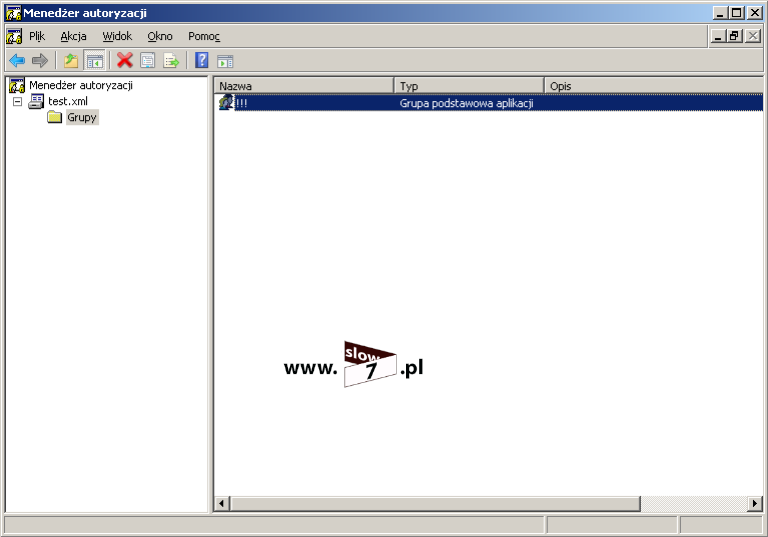Select the test.xml store icon
This screenshot has width=768, height=537.
36,101
